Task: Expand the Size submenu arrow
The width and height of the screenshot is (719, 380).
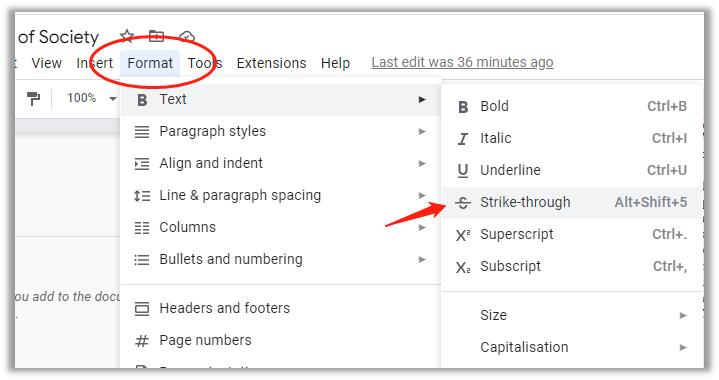Action: pos(683,315)
